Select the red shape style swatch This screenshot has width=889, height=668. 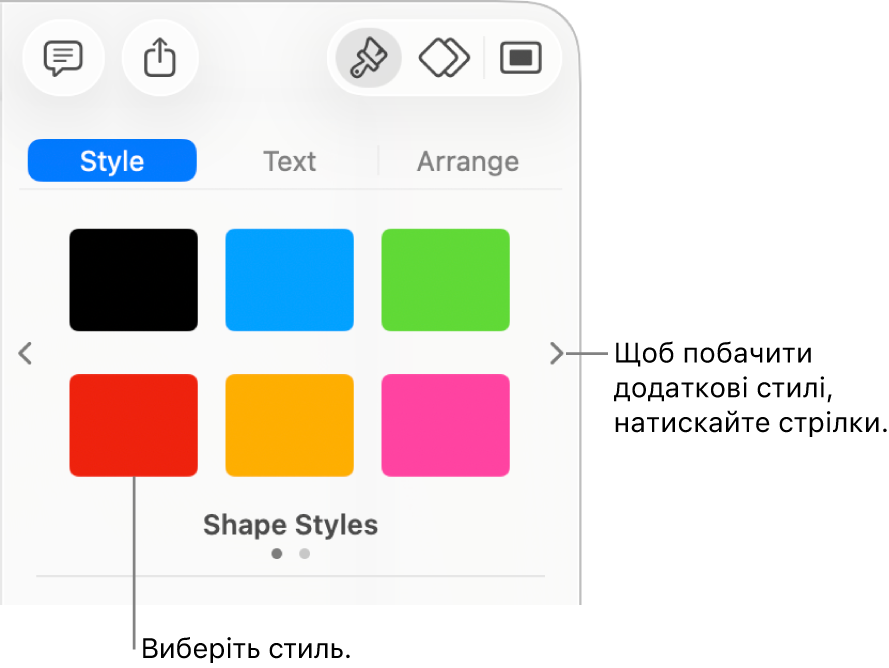point(133,425)
